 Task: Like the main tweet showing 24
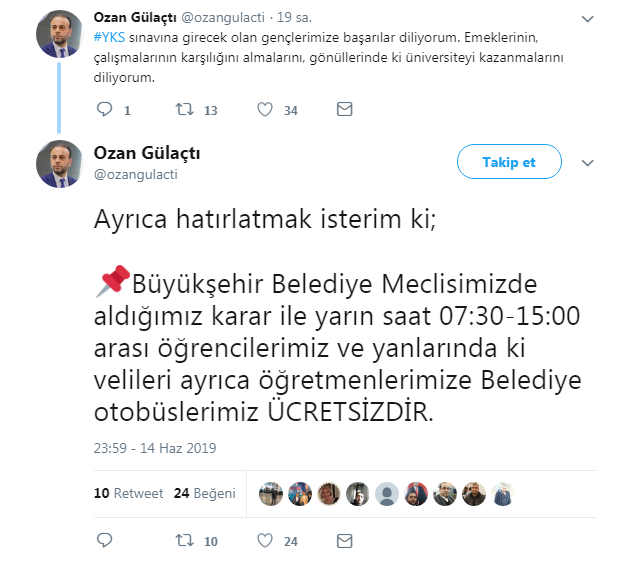pos(265,540)
